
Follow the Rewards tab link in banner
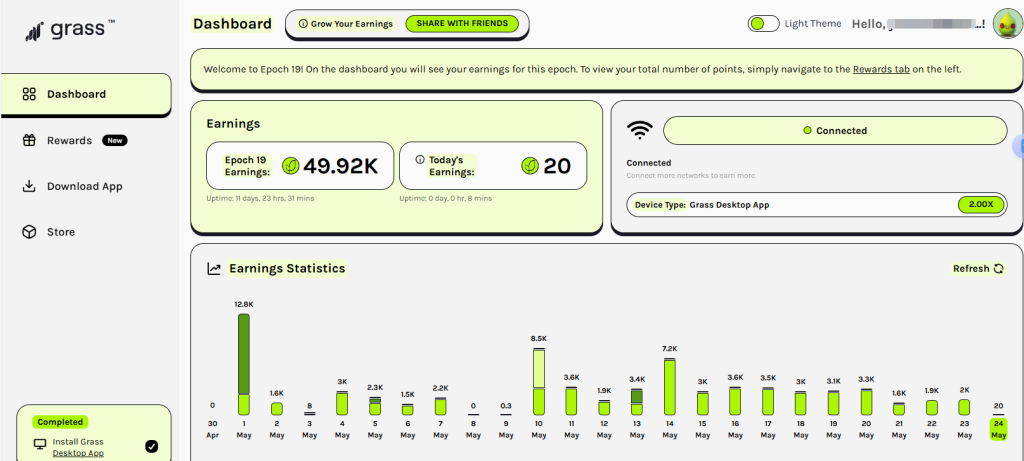click(x=881, y=69)
